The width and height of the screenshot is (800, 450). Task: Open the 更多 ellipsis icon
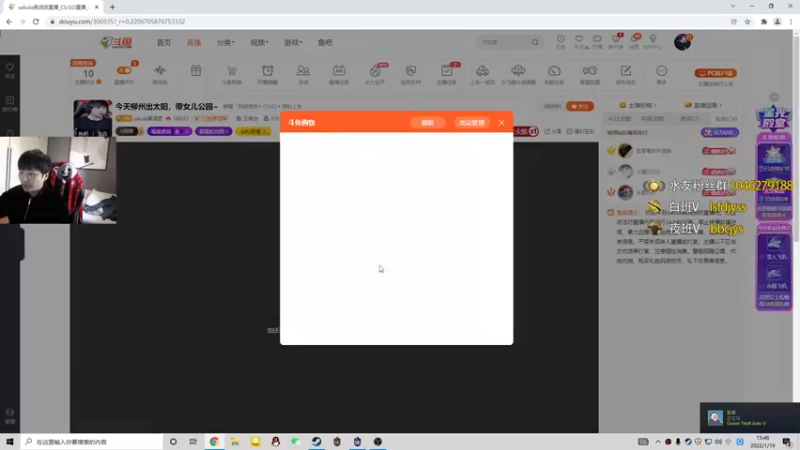coord(661,73)
